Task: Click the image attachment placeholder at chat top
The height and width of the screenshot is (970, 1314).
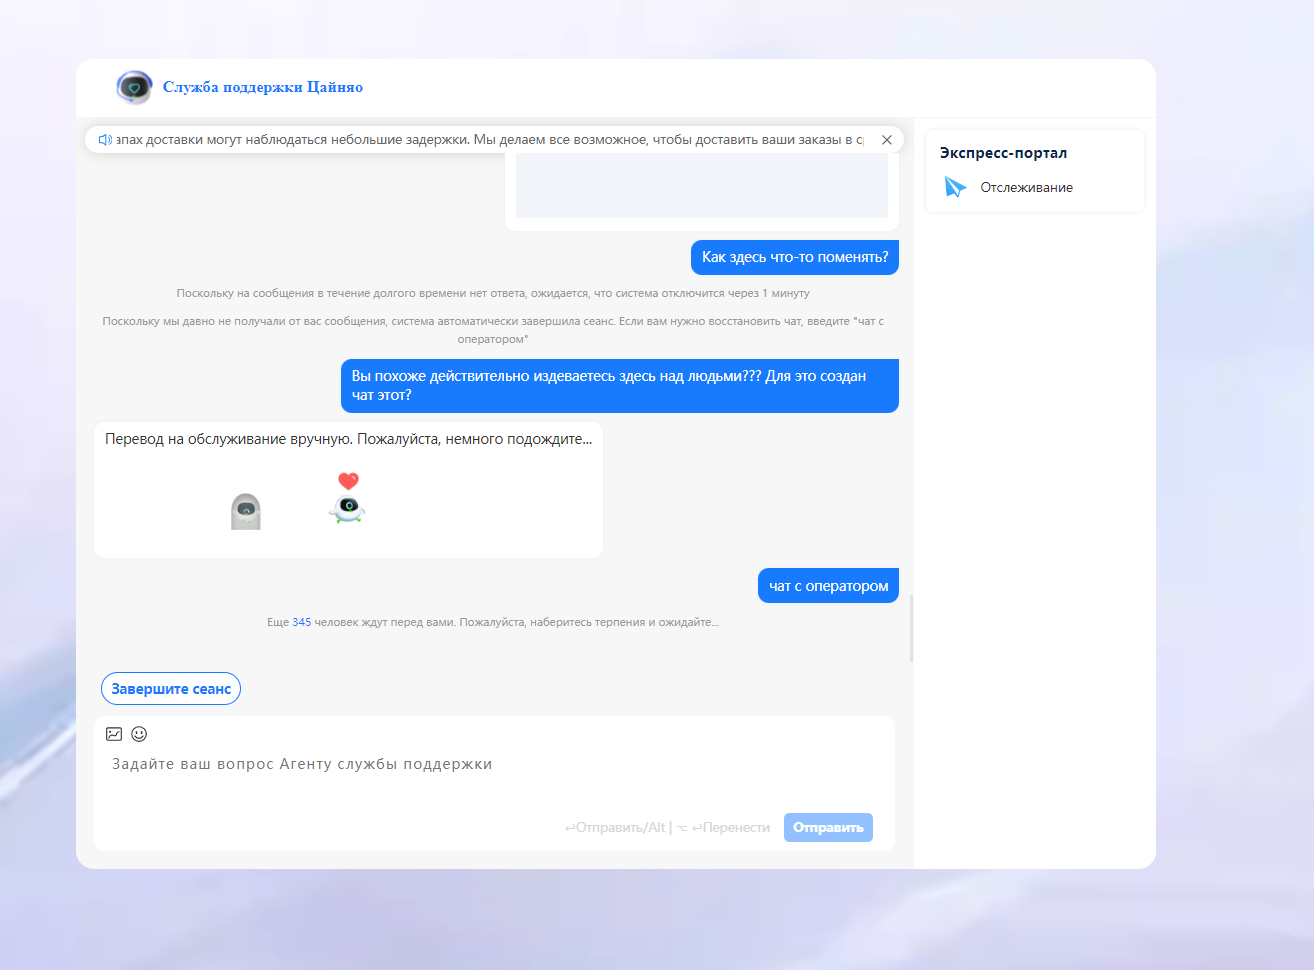Action: [x=702, y=186]
